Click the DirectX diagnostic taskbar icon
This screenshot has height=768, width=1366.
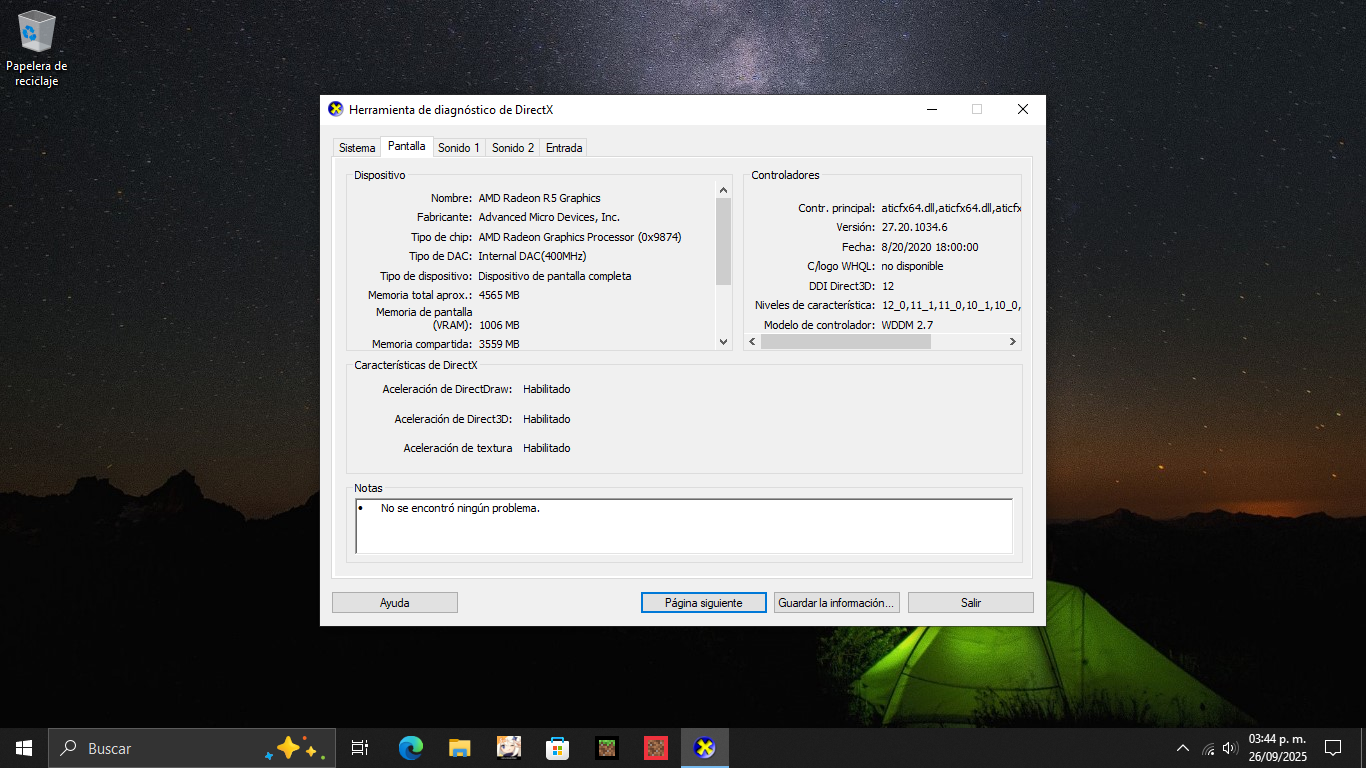point(705,748)
